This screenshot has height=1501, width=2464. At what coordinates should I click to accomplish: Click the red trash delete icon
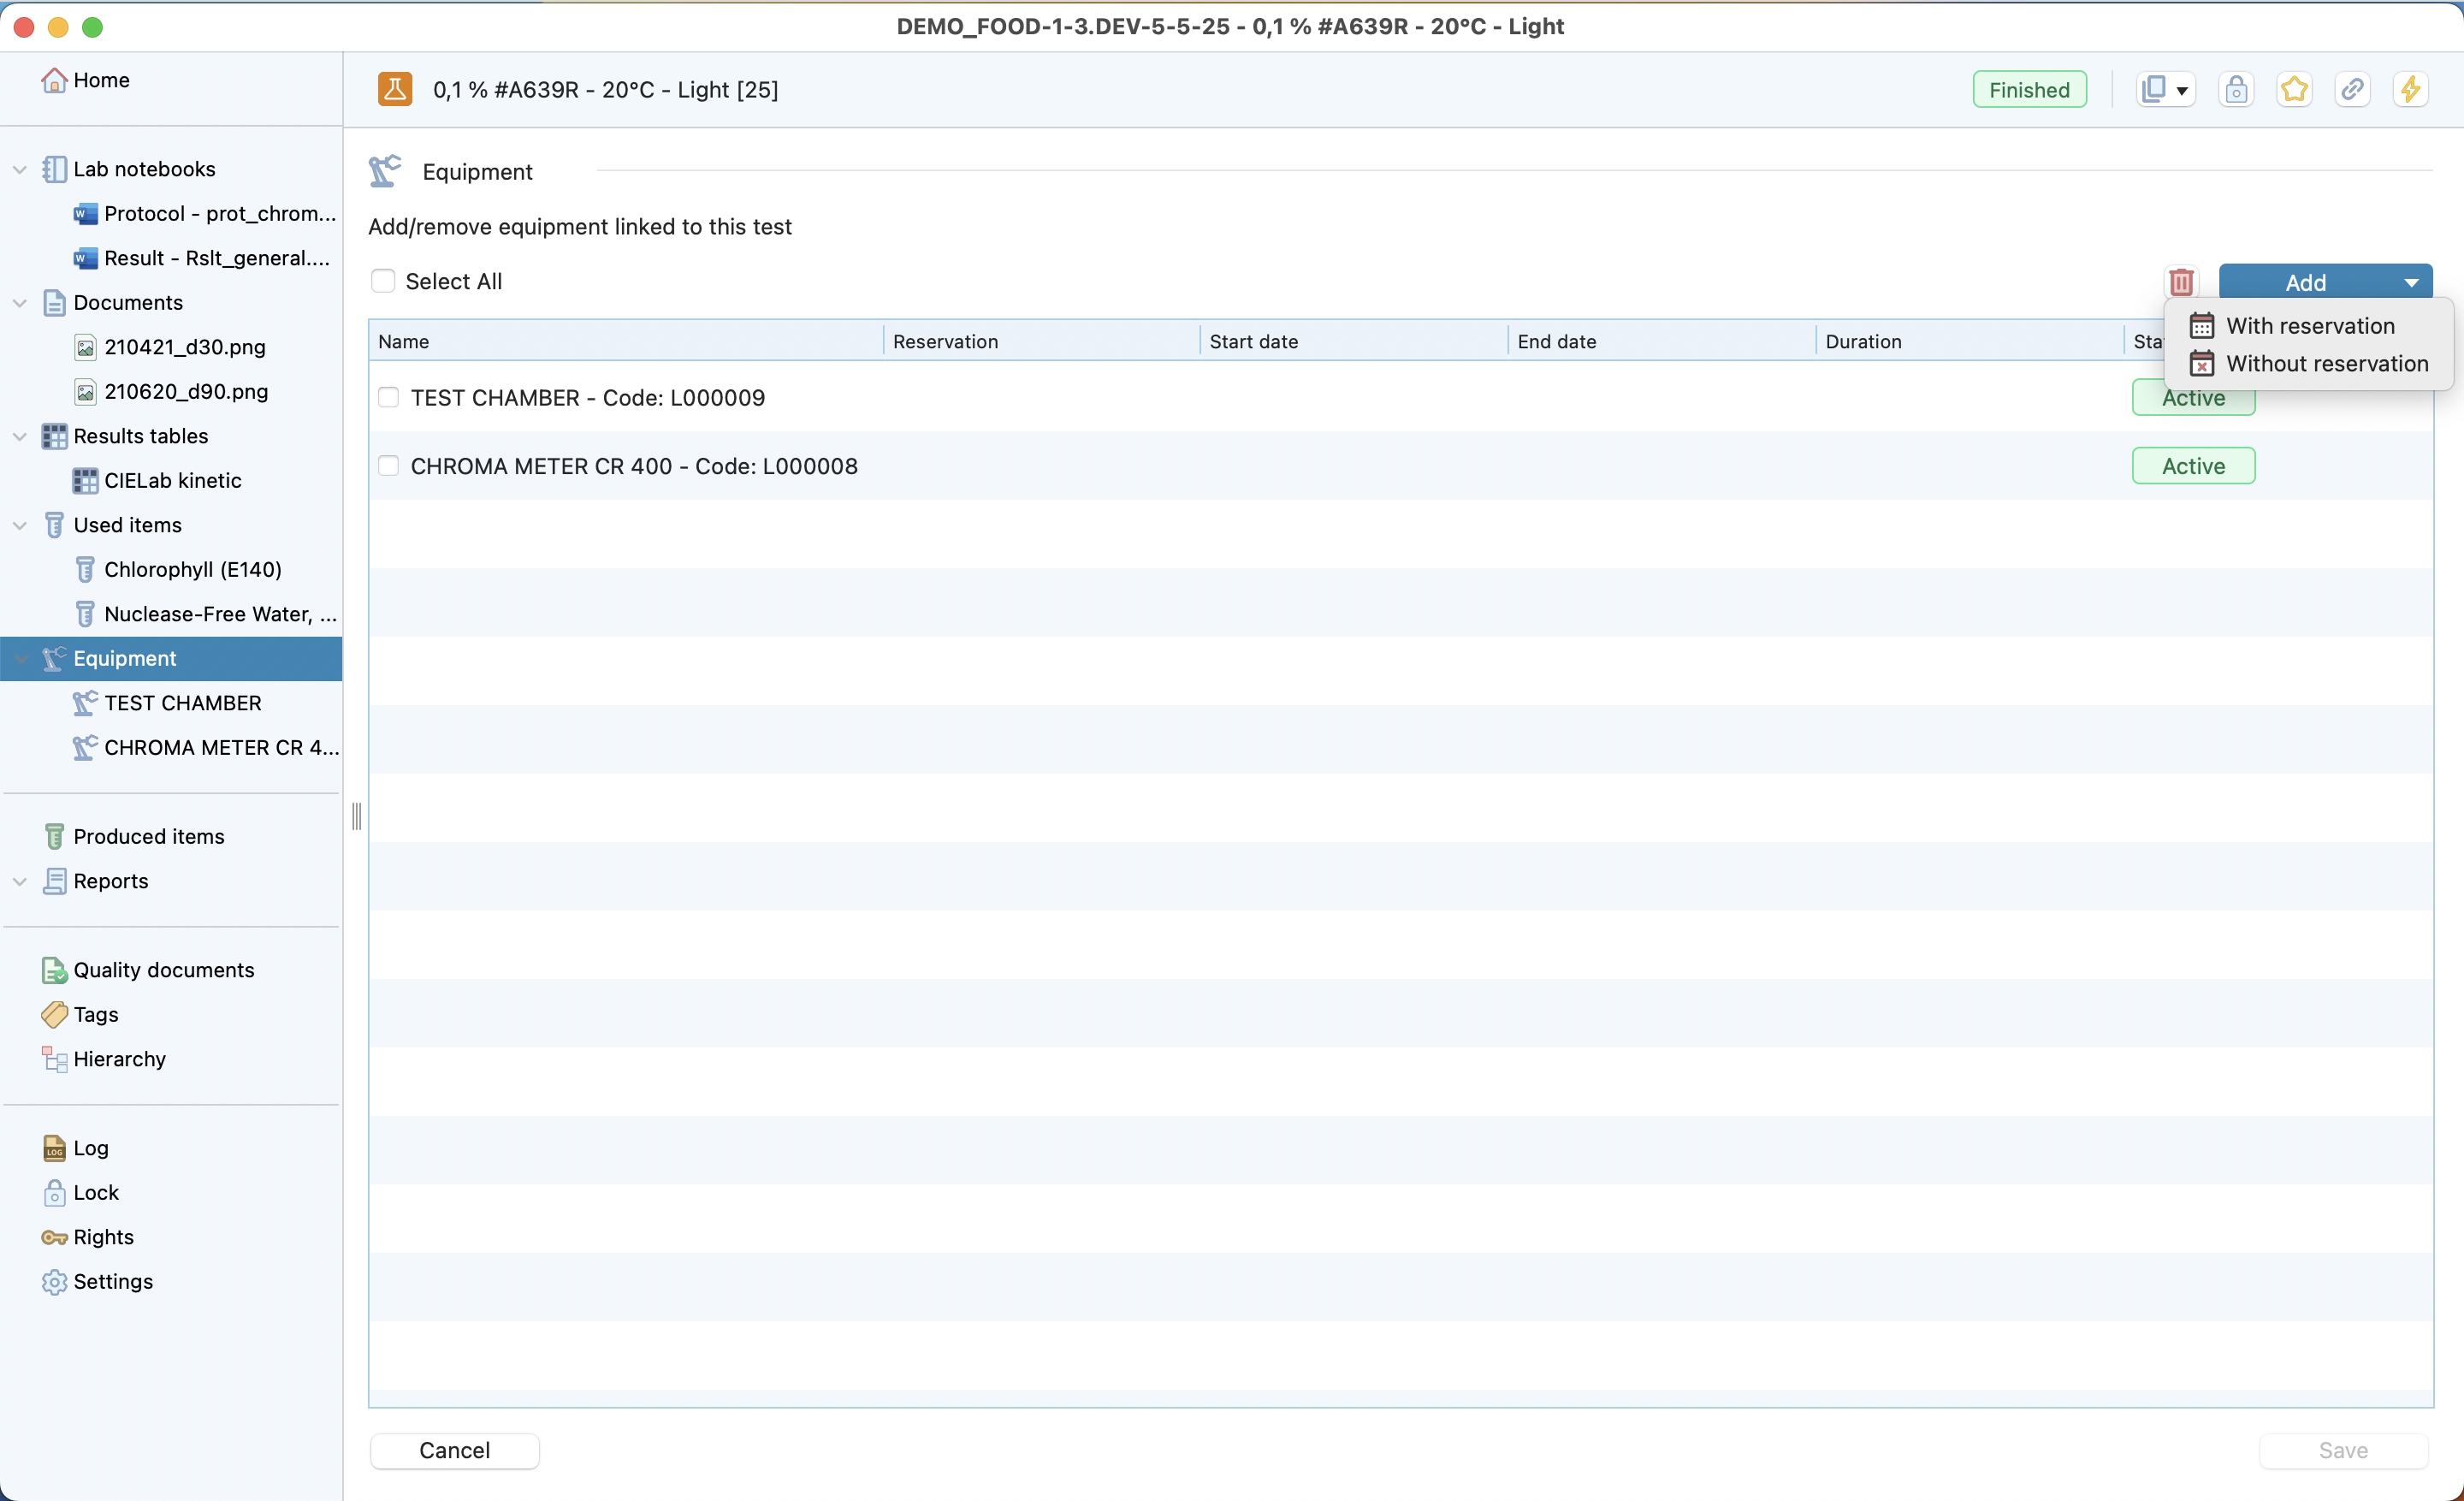(2181, 282)
